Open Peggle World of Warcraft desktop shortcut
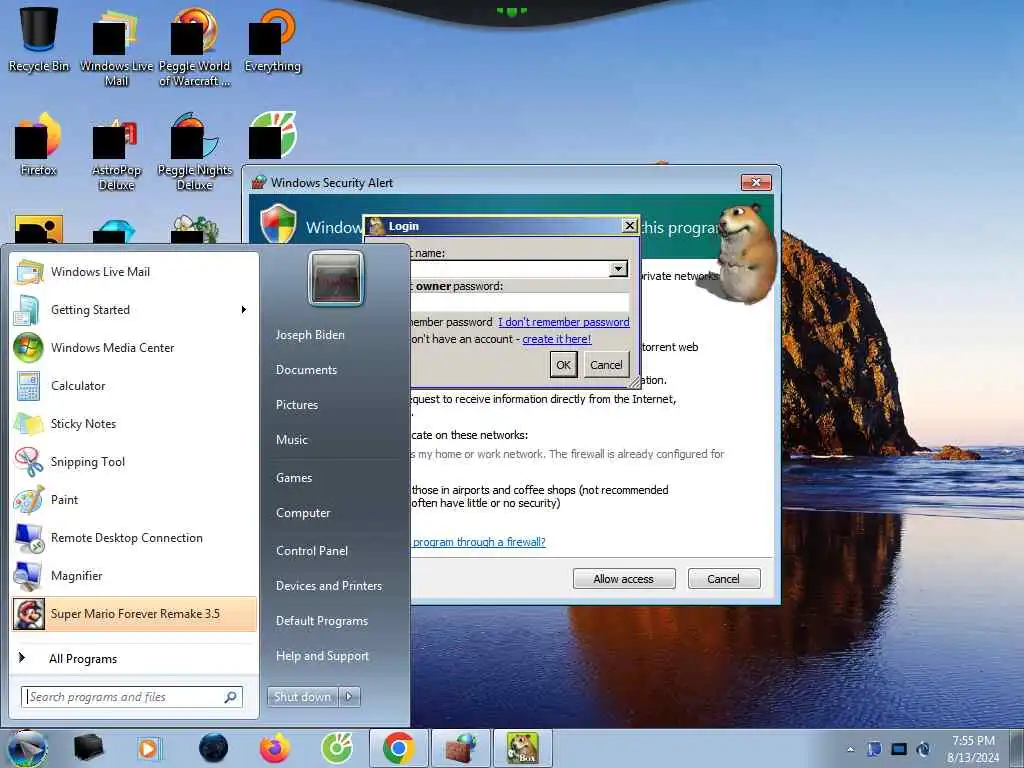This screenshot has height=768, width=1024. (x=195, y=47)
